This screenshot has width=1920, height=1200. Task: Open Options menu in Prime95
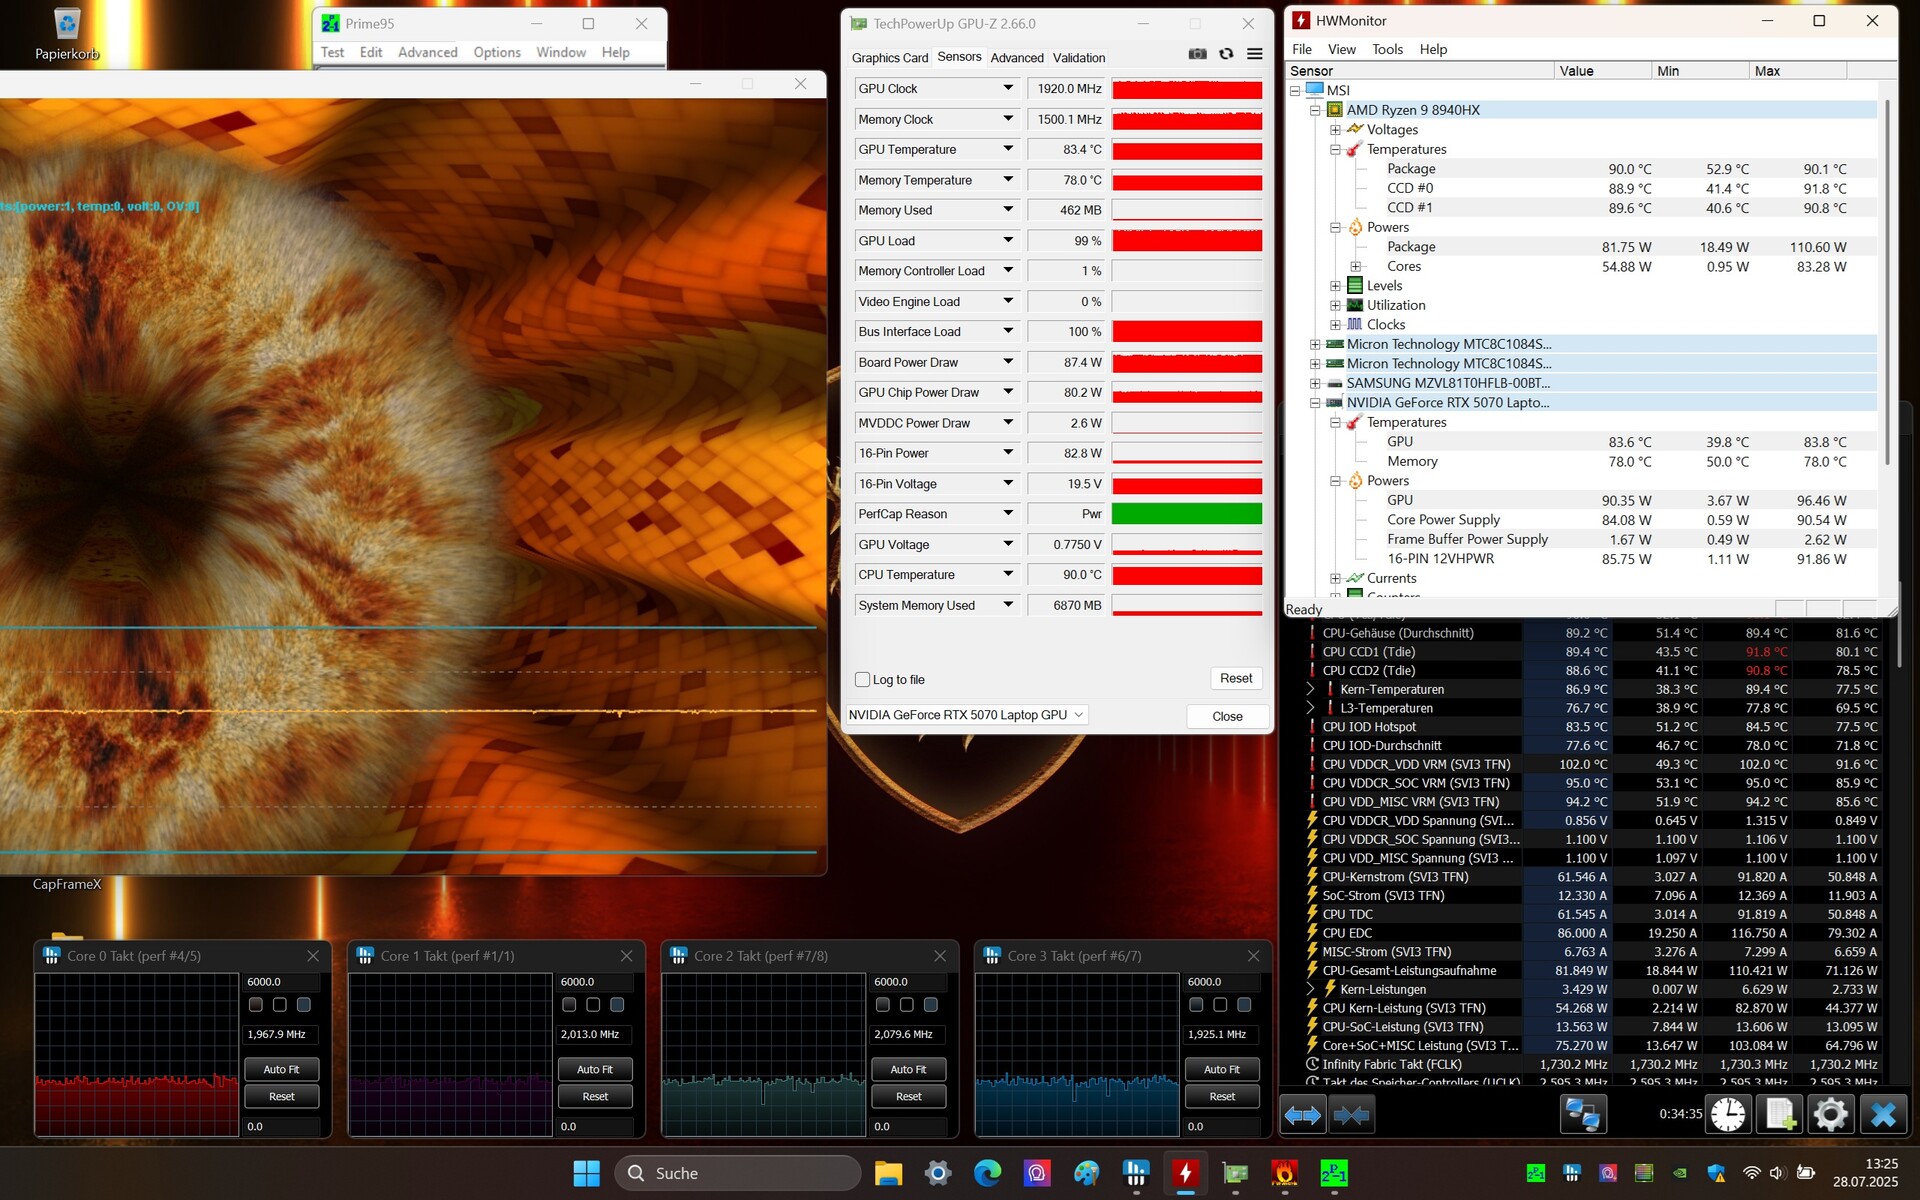(497, 52)
